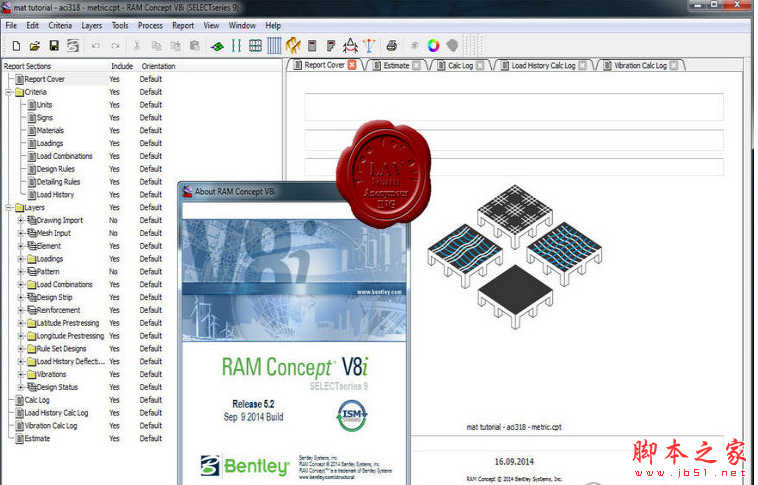This screenshot has height=485, width=758.
Task: Open the color wheel icon in toolbar
Action: tap(433, 45)
